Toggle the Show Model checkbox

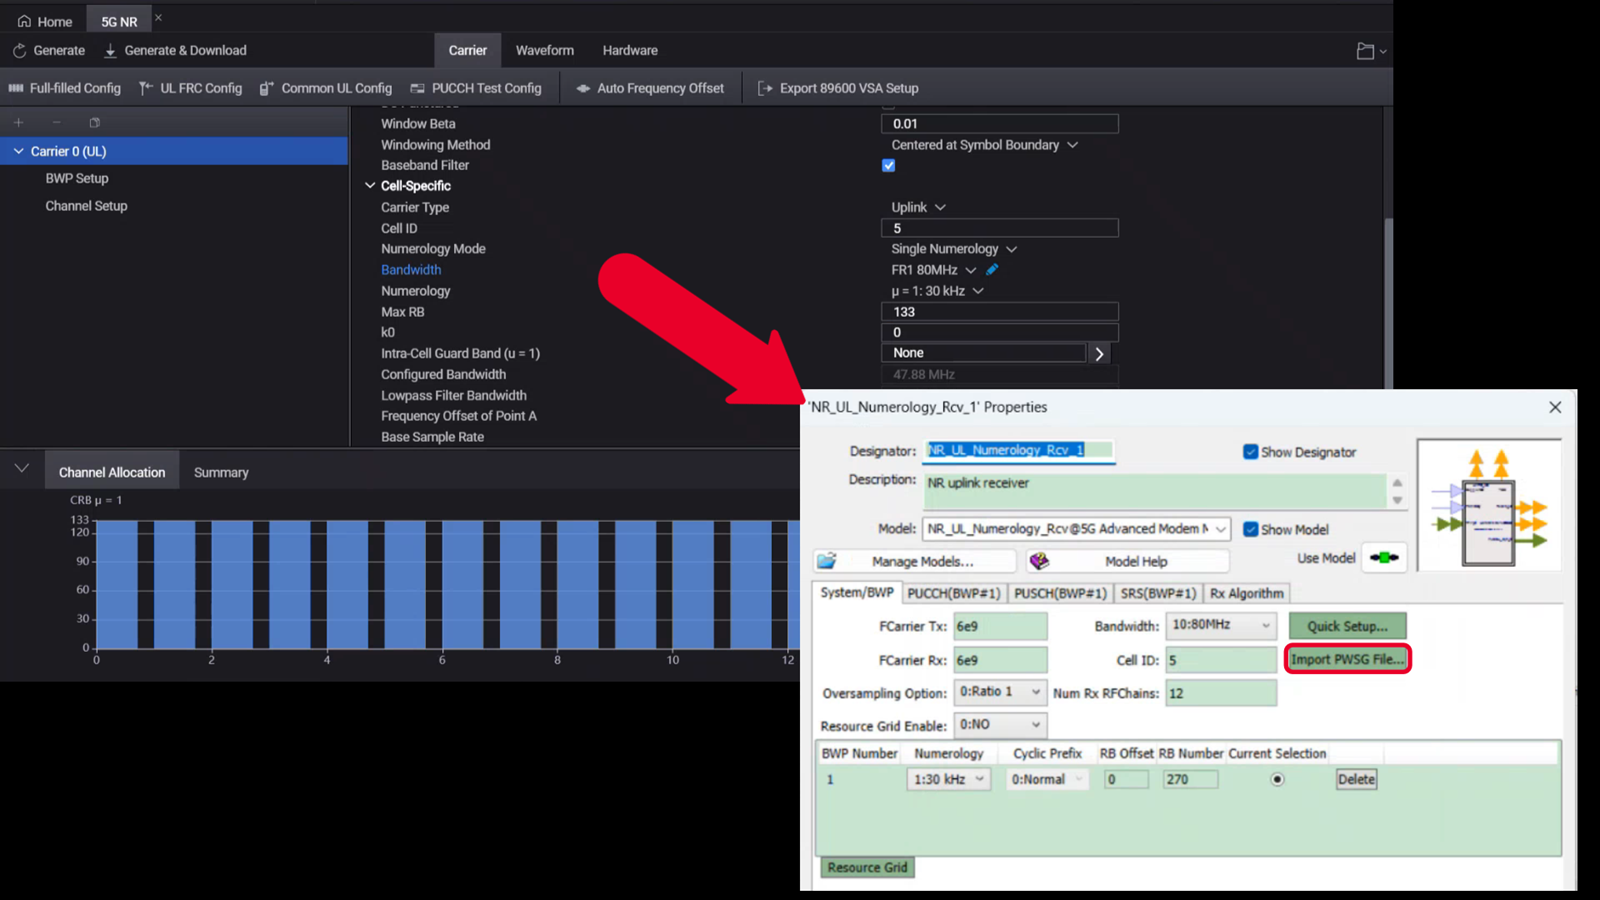click(1250, 529)
